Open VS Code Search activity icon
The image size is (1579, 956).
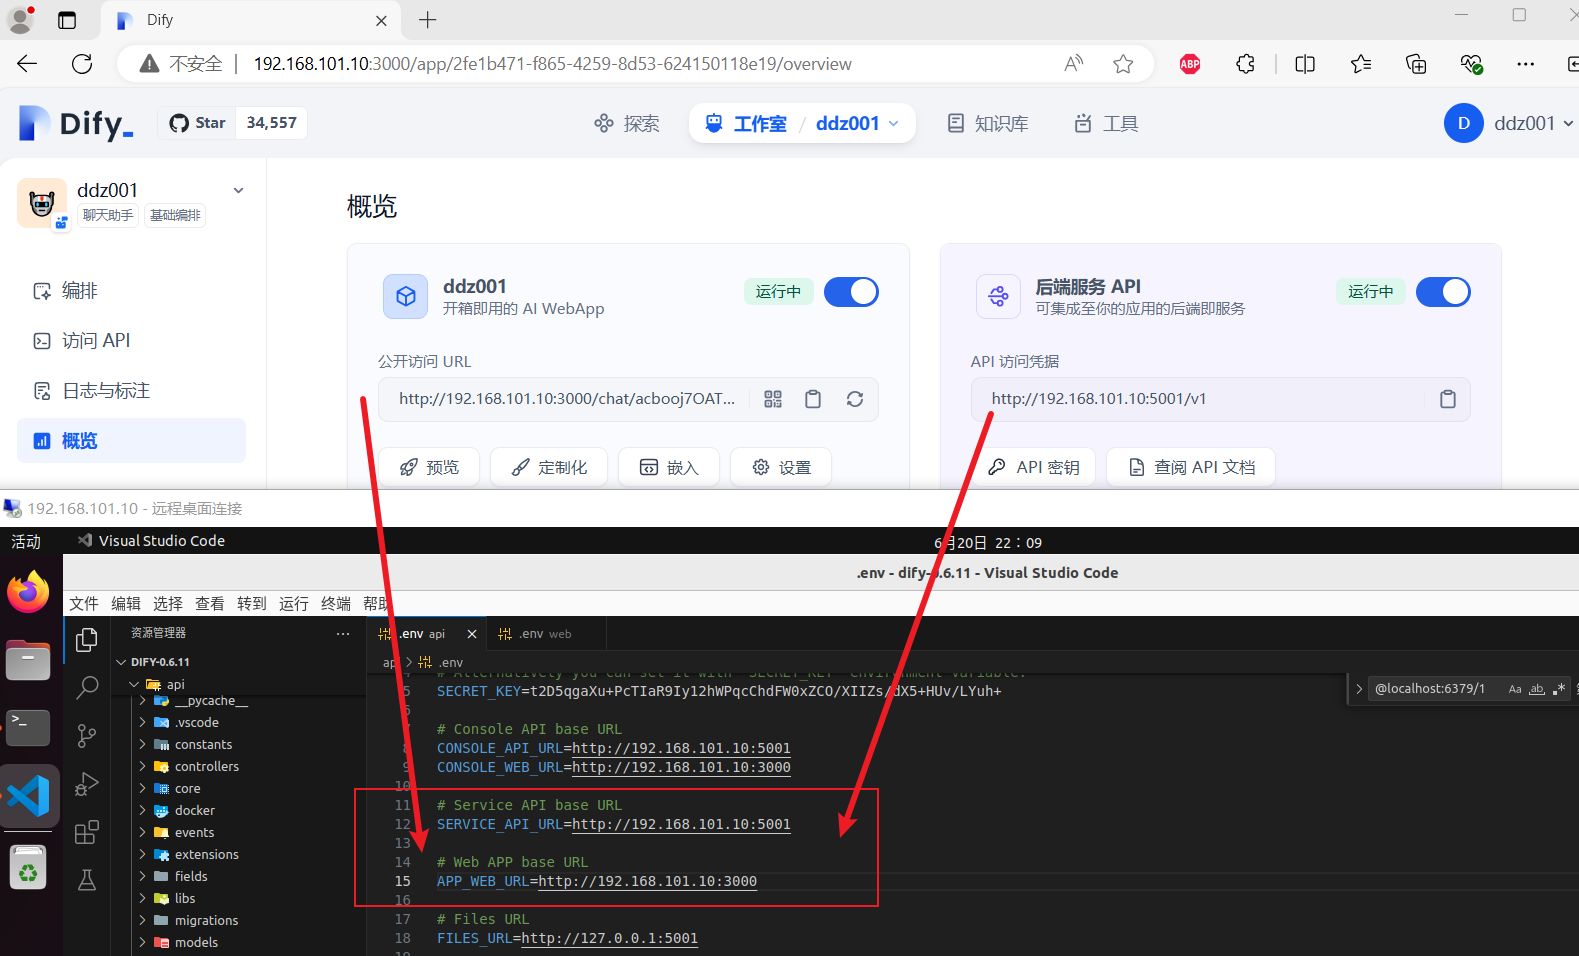pyautogui.click(x=87, y=687)
